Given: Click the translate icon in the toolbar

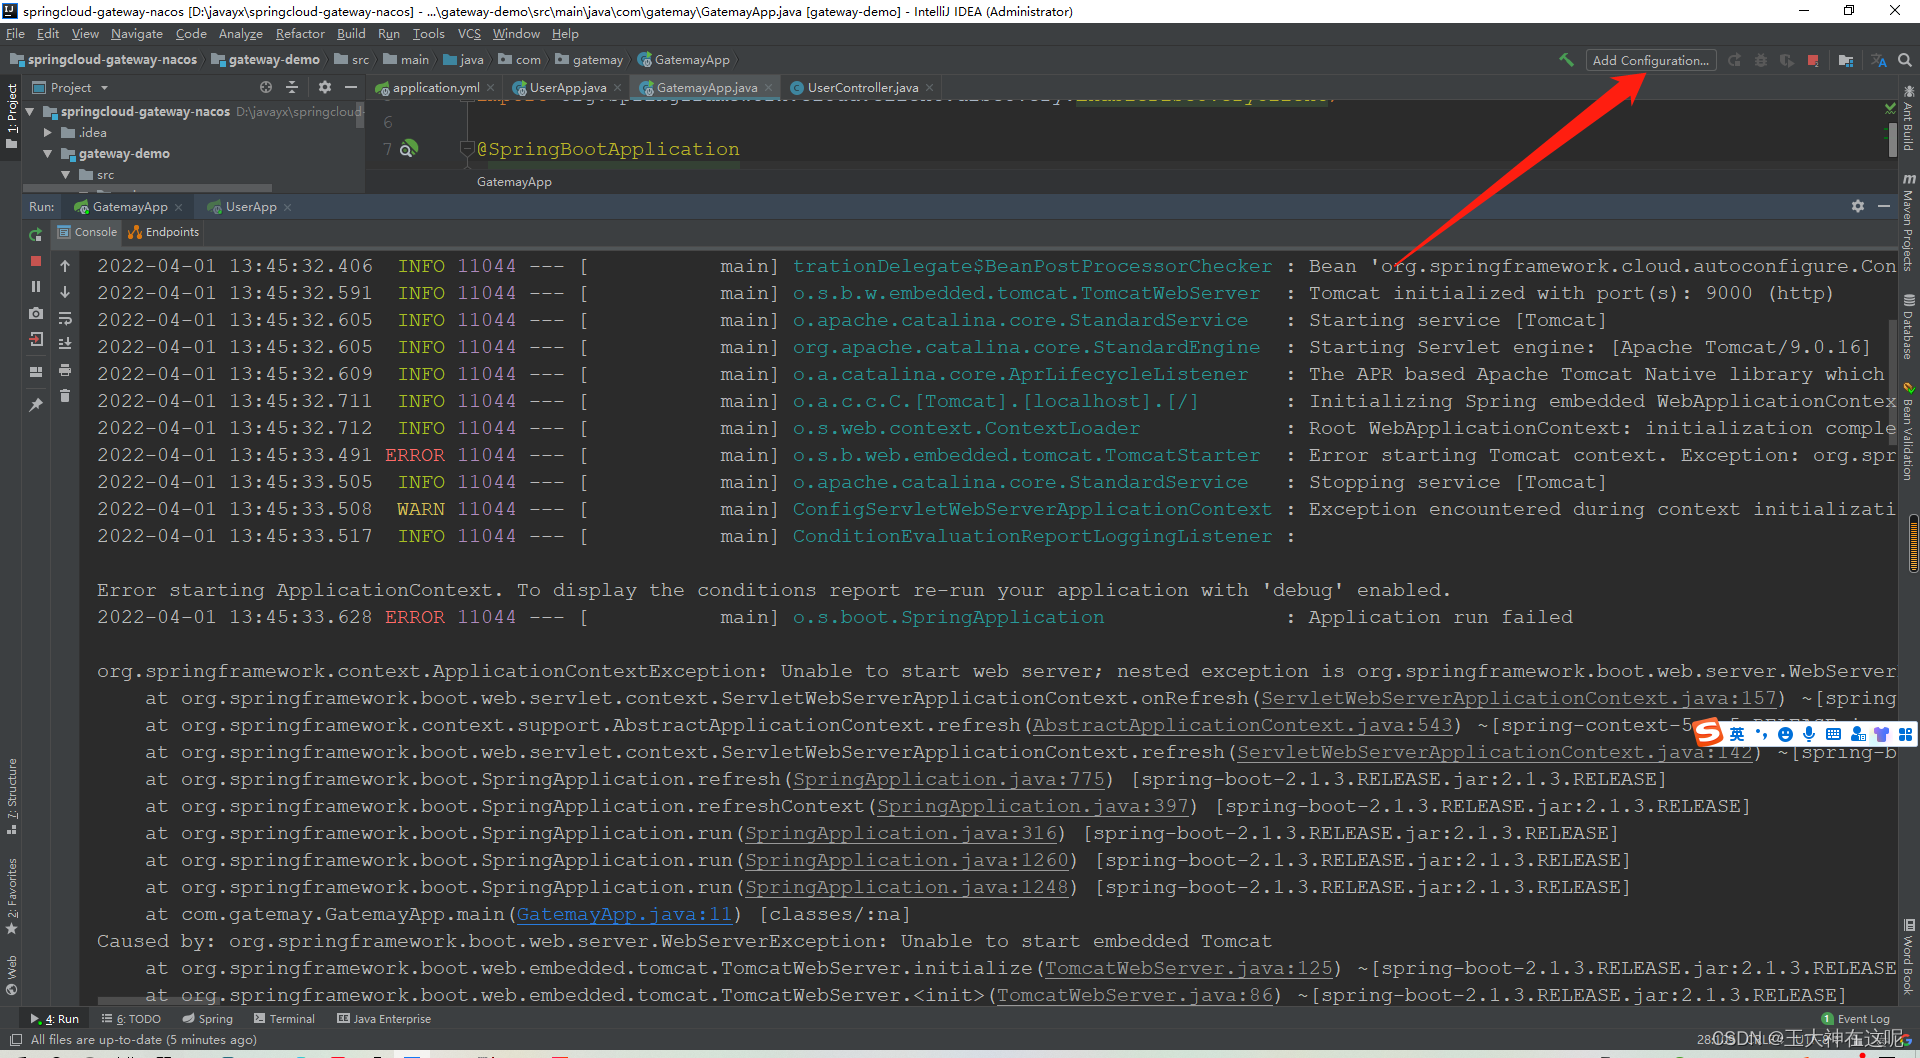Looking at the screenshot, I should pyautogui.click(x=1879, y=61).
